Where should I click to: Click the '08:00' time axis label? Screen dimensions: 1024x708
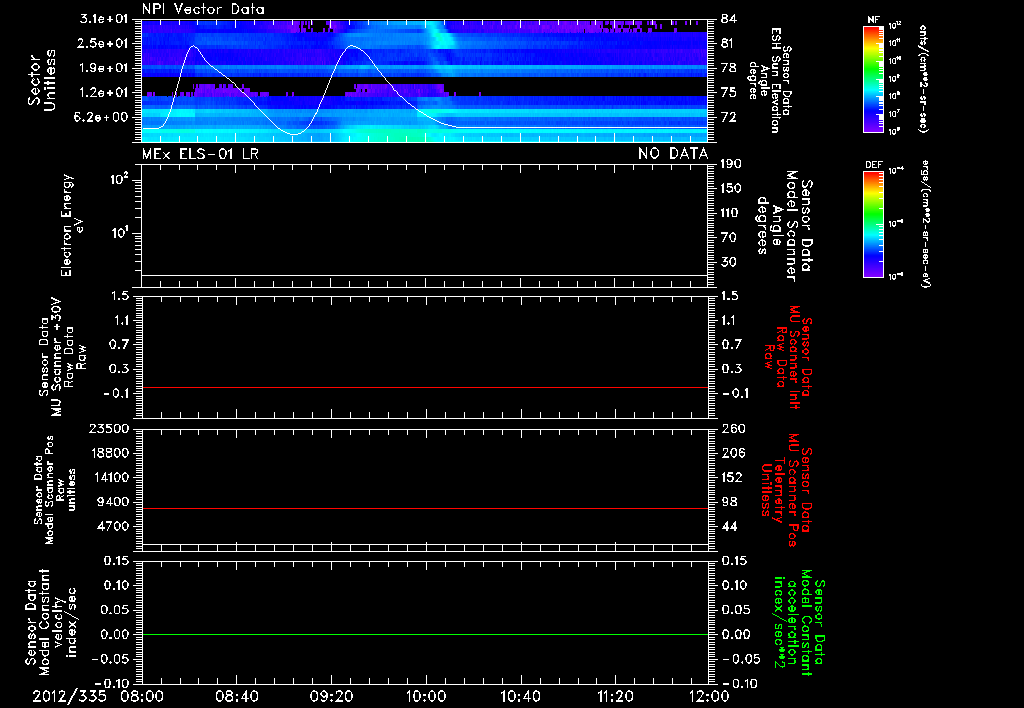click(142, 696)
